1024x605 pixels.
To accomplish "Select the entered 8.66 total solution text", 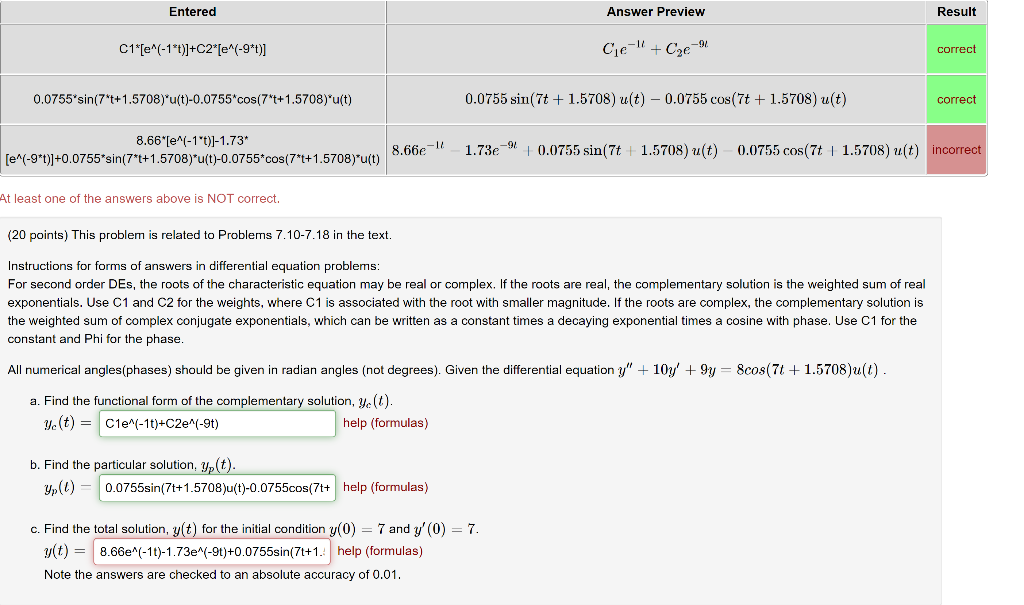I will click(192, 150).
